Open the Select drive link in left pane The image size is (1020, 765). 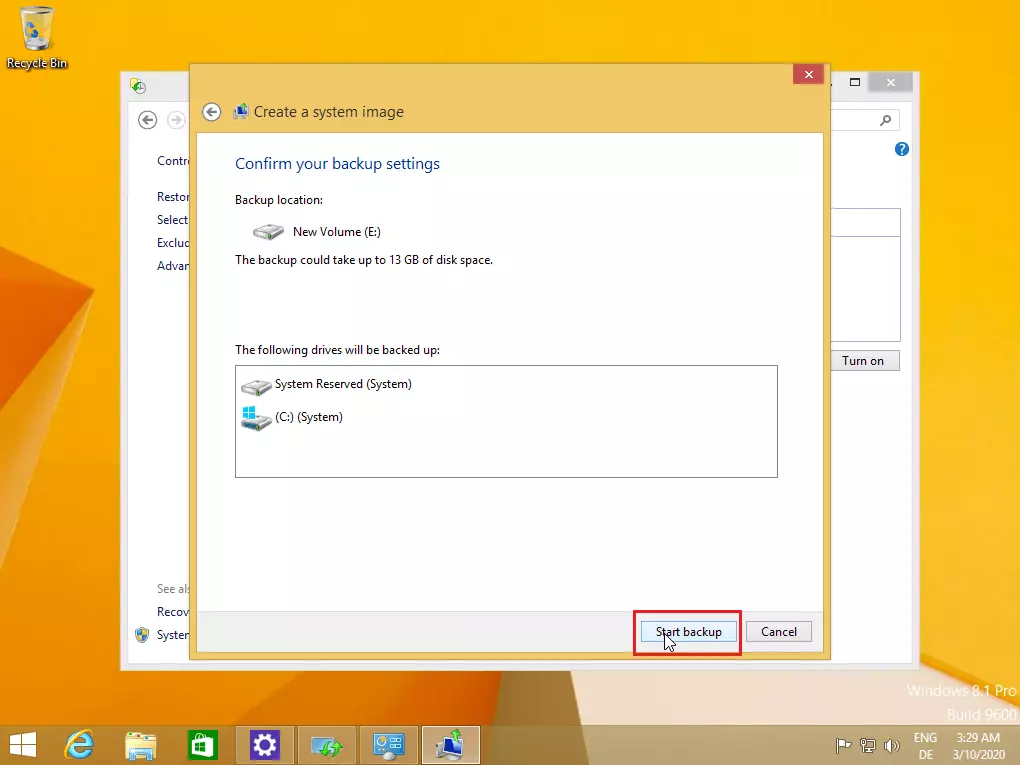(173, 220)
